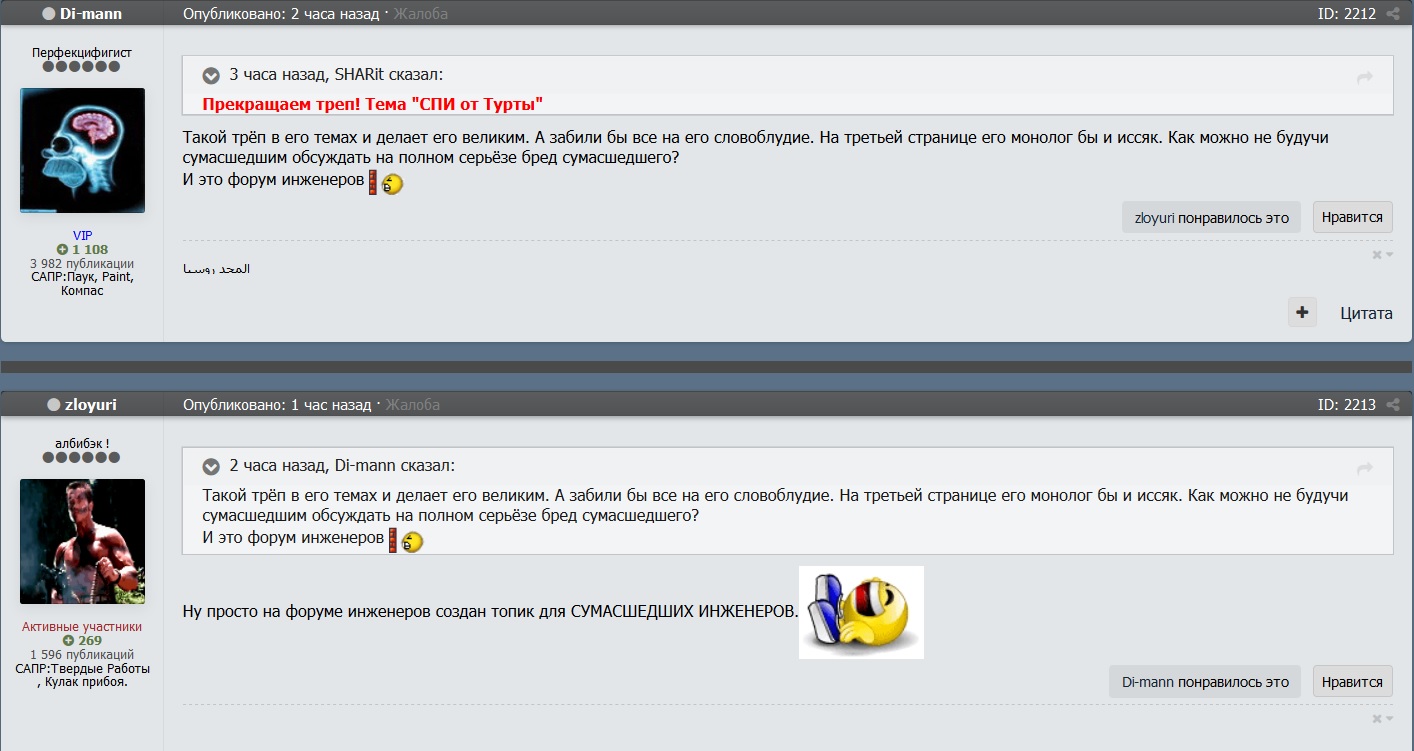Click 'Di-mann понравилось это' button
The width and height of the screenshot is (1414, 751).
[1205, 682]
